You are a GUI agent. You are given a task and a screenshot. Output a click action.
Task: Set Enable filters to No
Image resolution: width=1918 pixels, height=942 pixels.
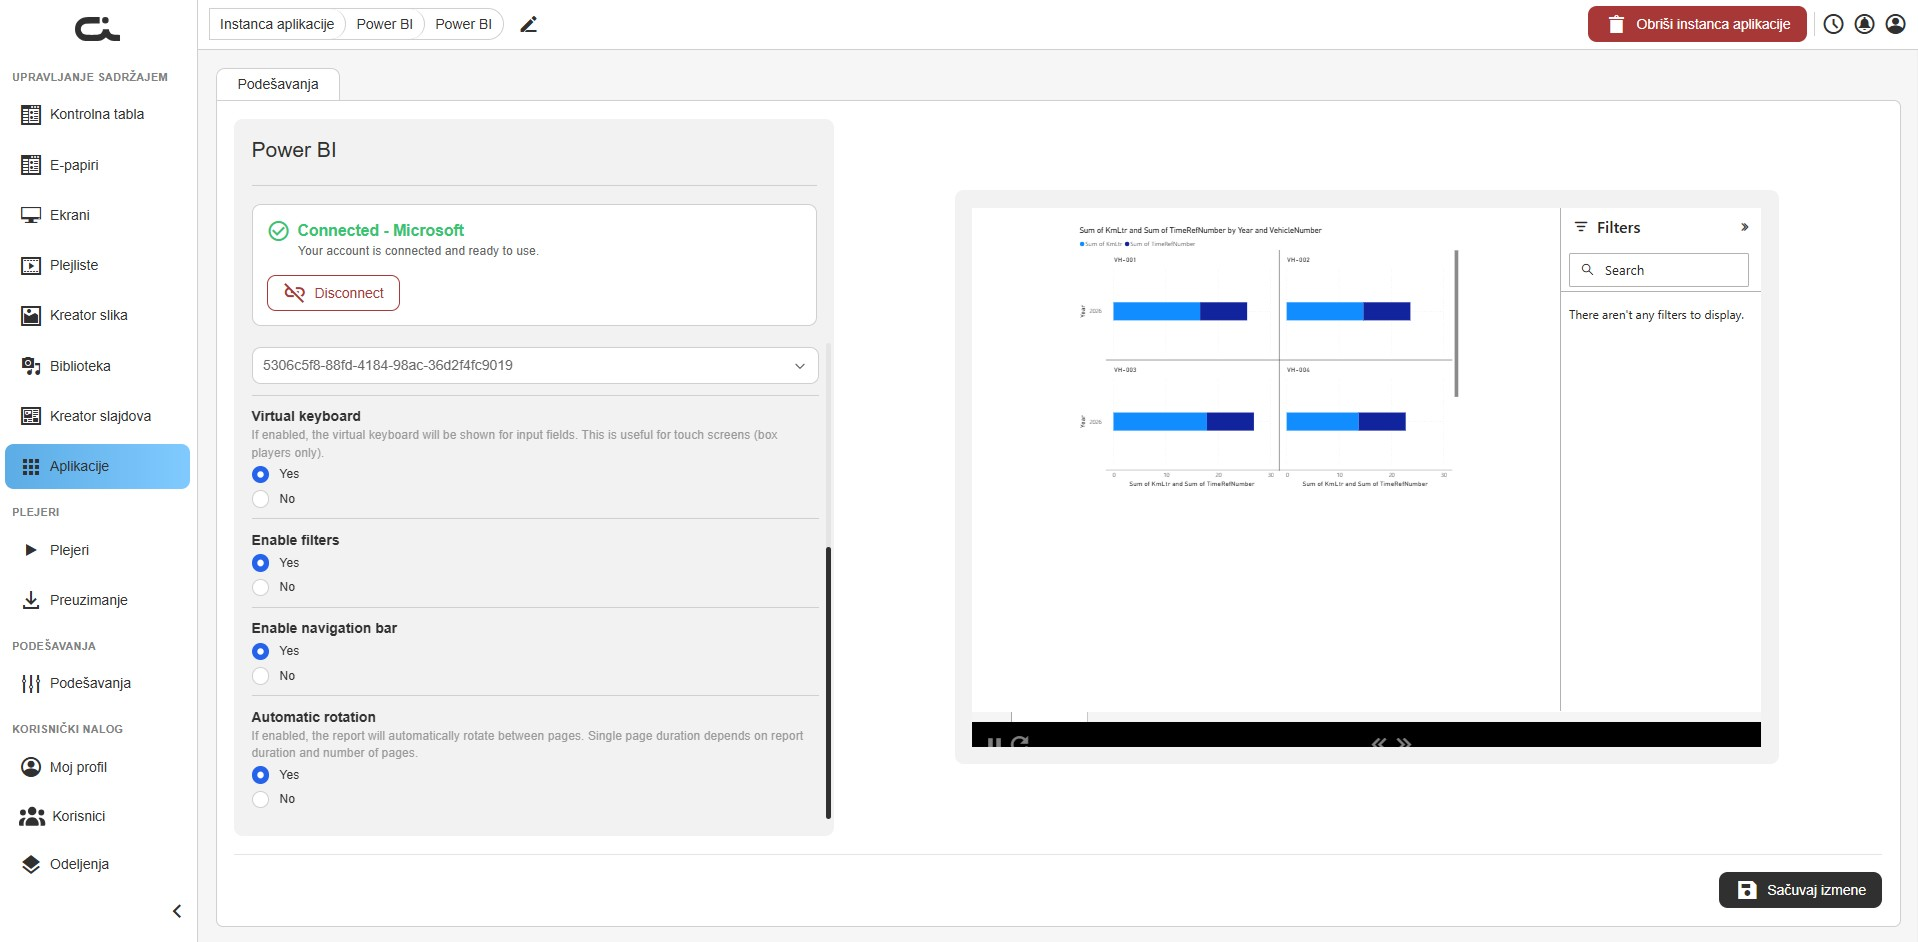tap(261, 587)
